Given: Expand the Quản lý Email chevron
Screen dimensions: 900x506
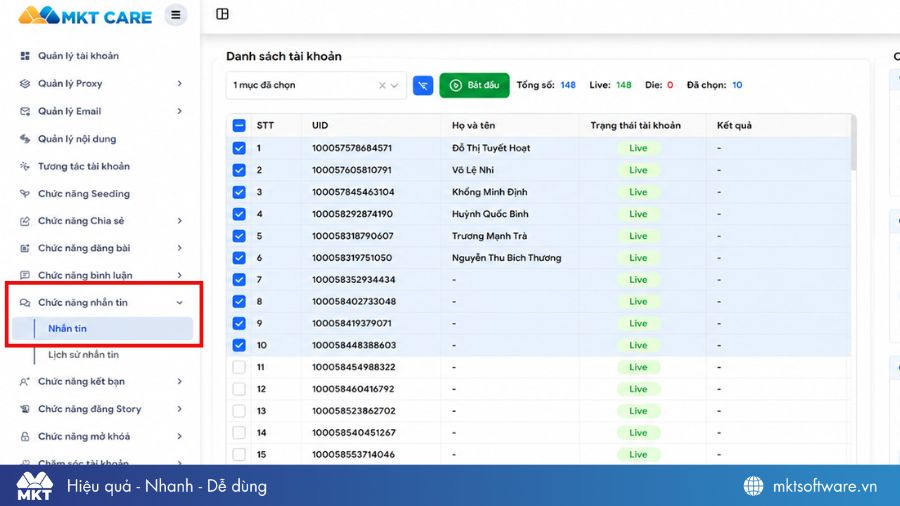Looking at the screenshot, I should [180, 111].
